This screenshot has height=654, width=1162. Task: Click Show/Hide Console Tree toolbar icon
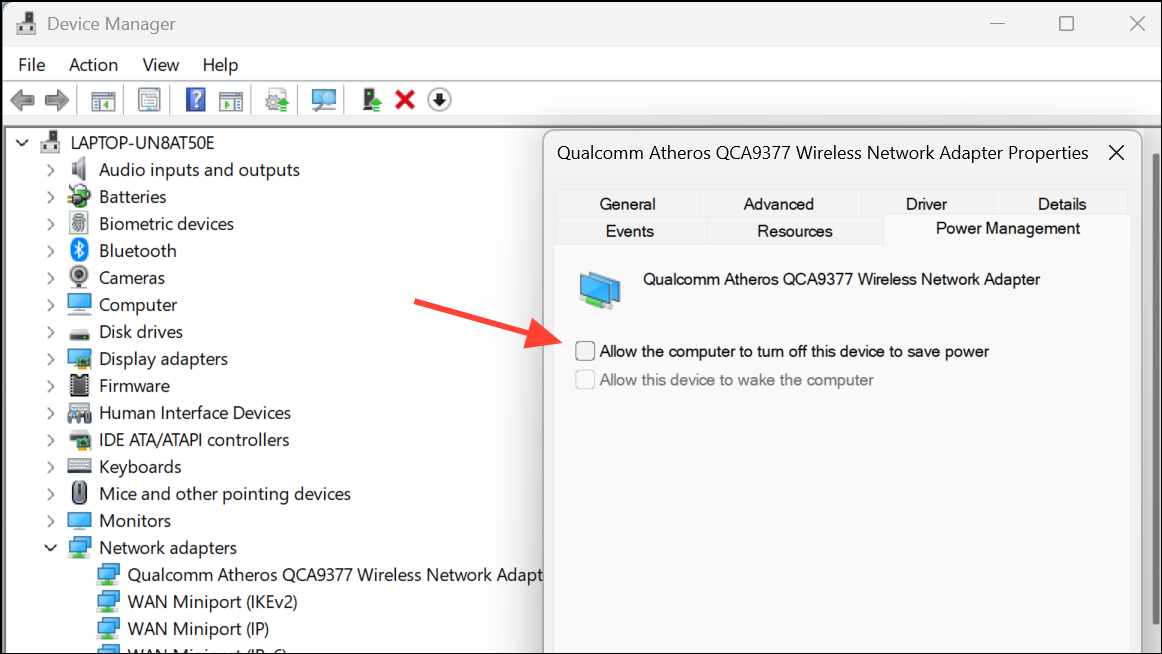coord(103,100)
